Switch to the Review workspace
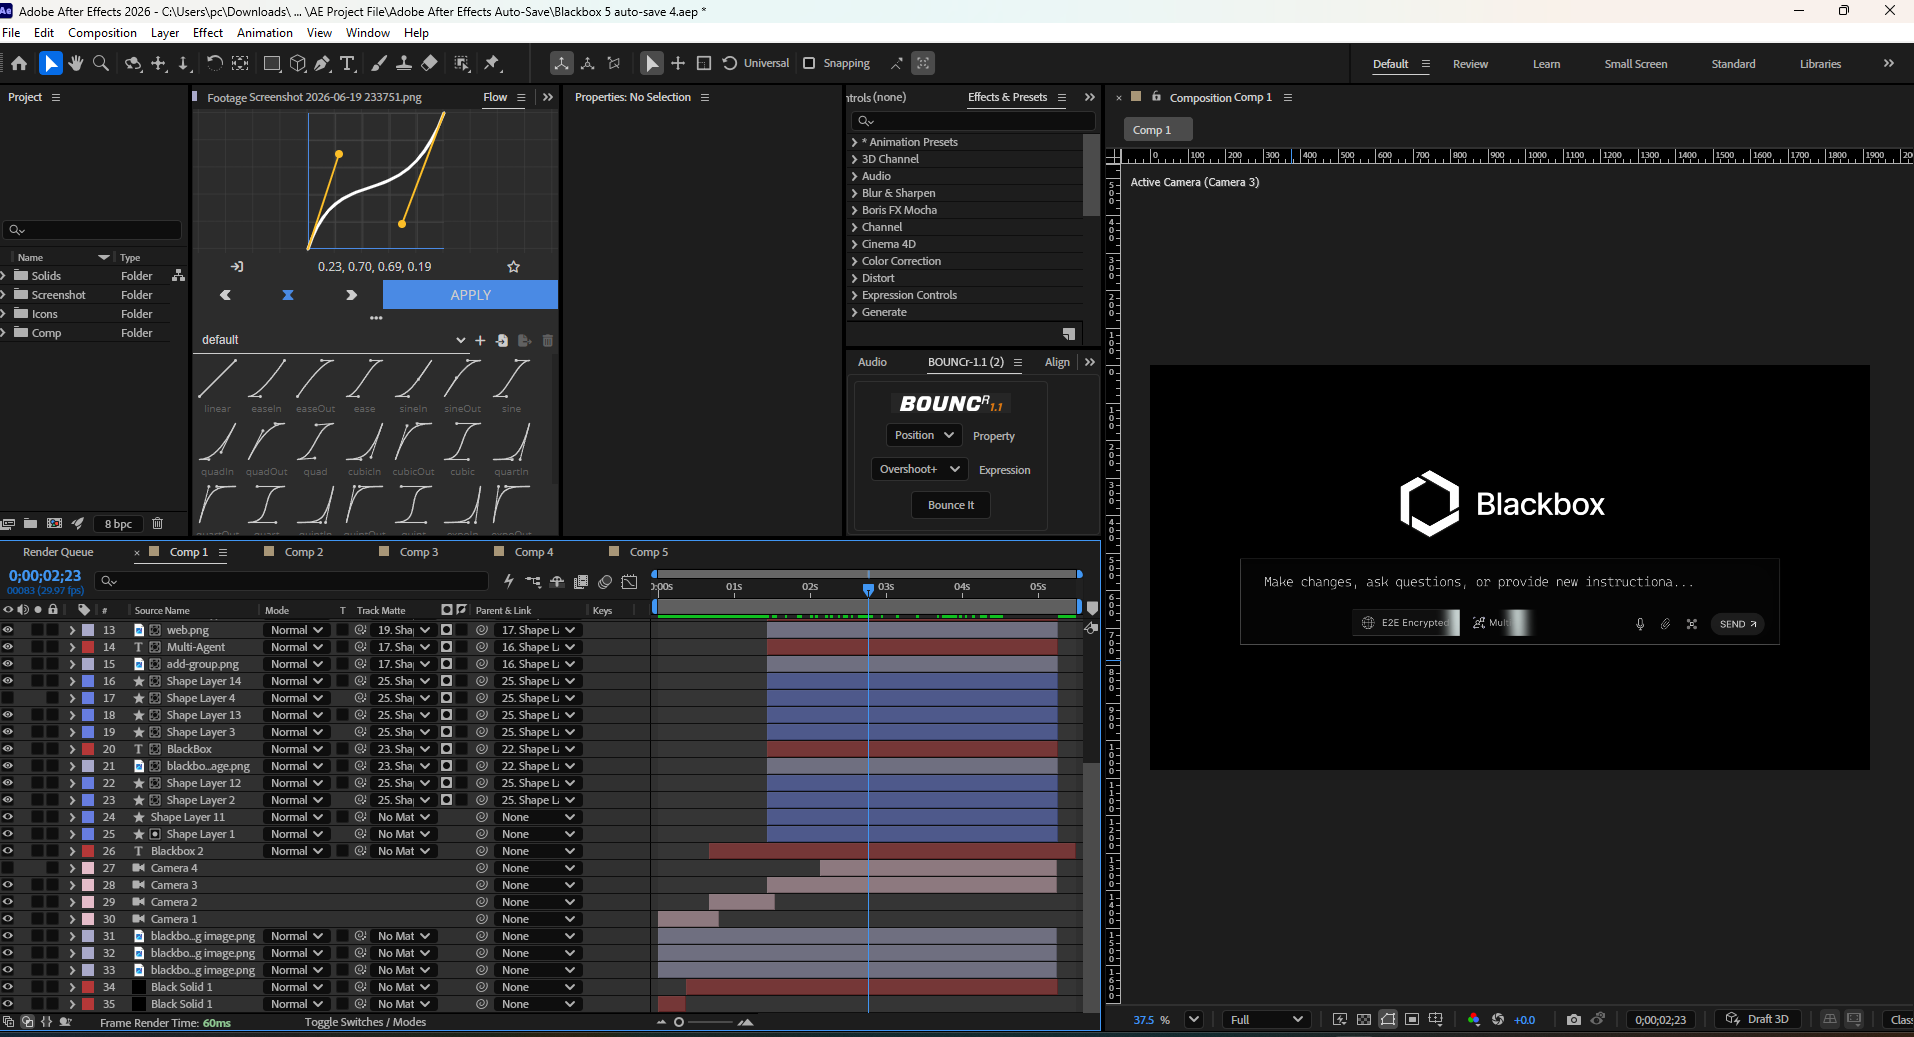The height and width of the screenshot is (1037, 1914). click(1470, 64)
